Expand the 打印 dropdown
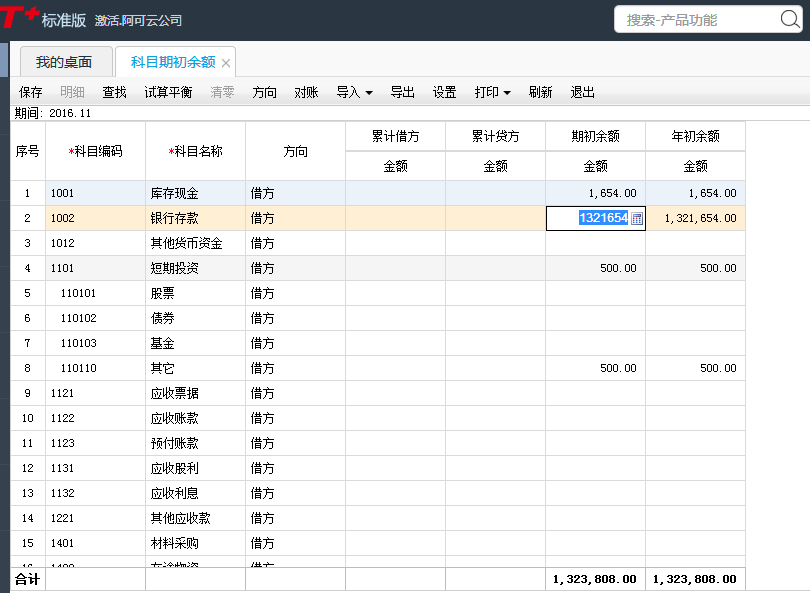Image resolution: width=810 pixels, height=593 pixels. click(x=492, y=92)
